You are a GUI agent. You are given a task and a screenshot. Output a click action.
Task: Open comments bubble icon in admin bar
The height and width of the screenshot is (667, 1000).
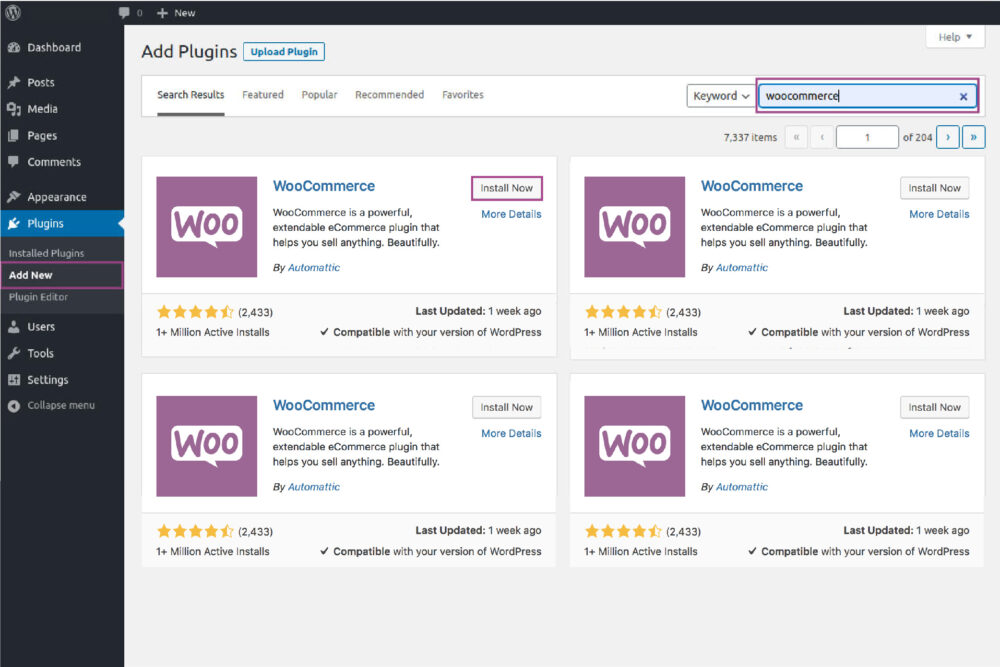pyautogui.click(x=124, y=13)
